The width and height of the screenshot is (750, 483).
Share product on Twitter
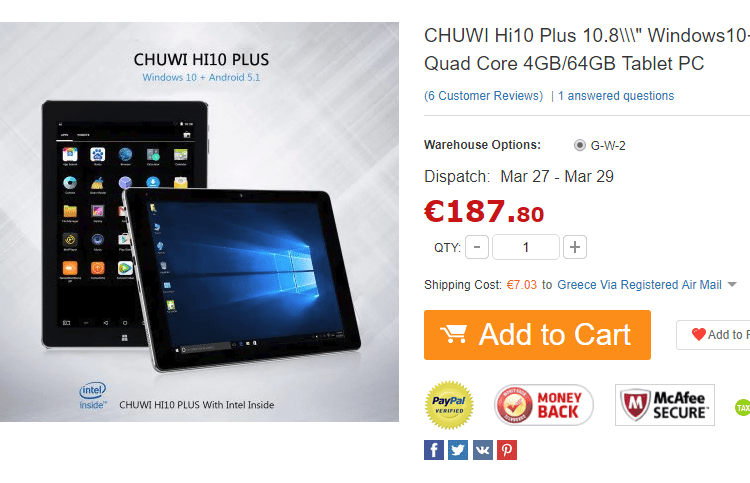pyautogui.click(x=458, y=450)
